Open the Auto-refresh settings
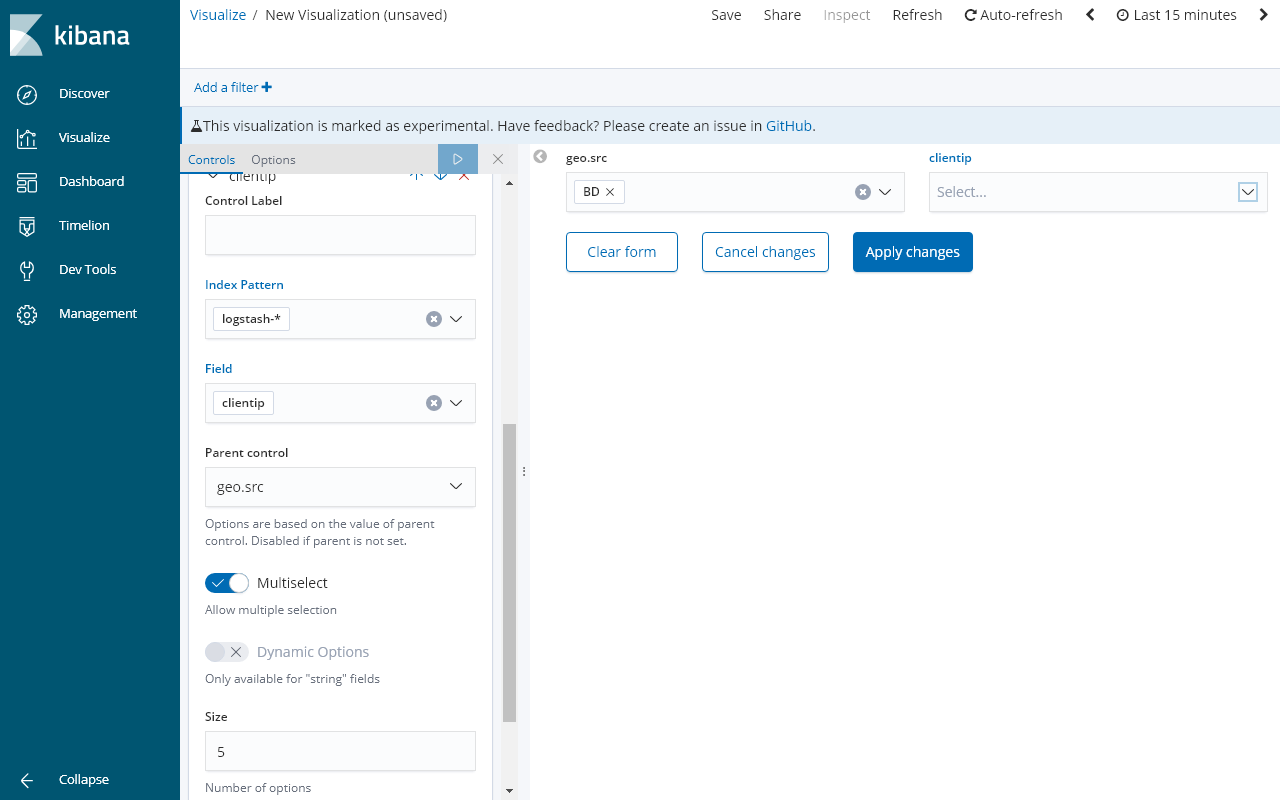Viewport: 1280px width, 800px height. [1013, 15]
